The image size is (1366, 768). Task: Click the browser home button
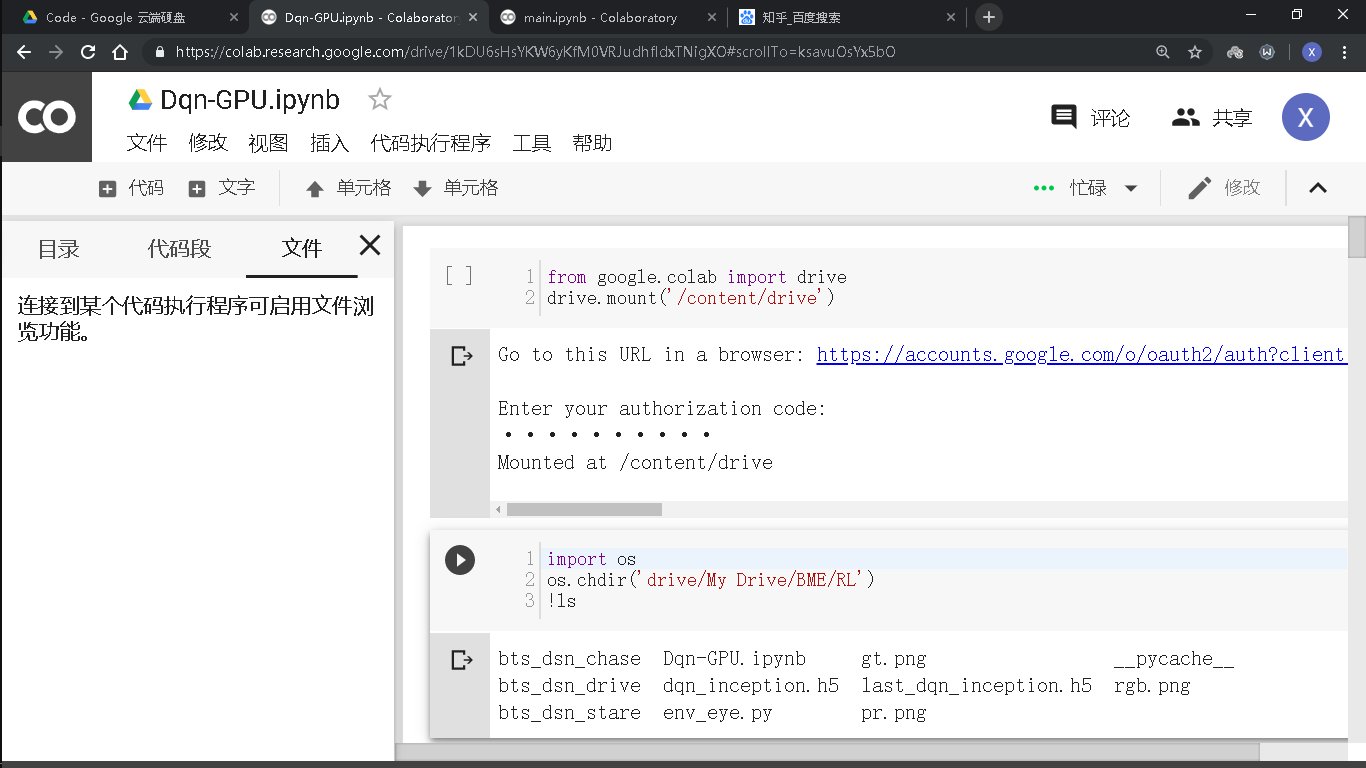[120, 52]
